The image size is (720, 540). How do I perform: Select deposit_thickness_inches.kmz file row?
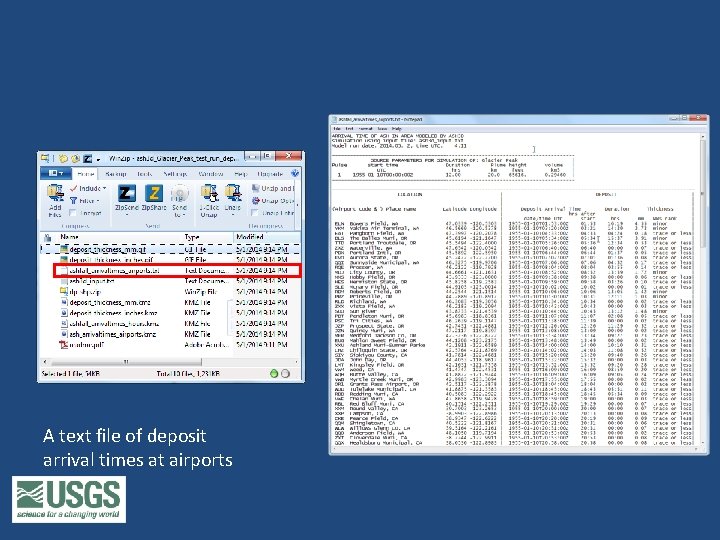coord(171,313)
